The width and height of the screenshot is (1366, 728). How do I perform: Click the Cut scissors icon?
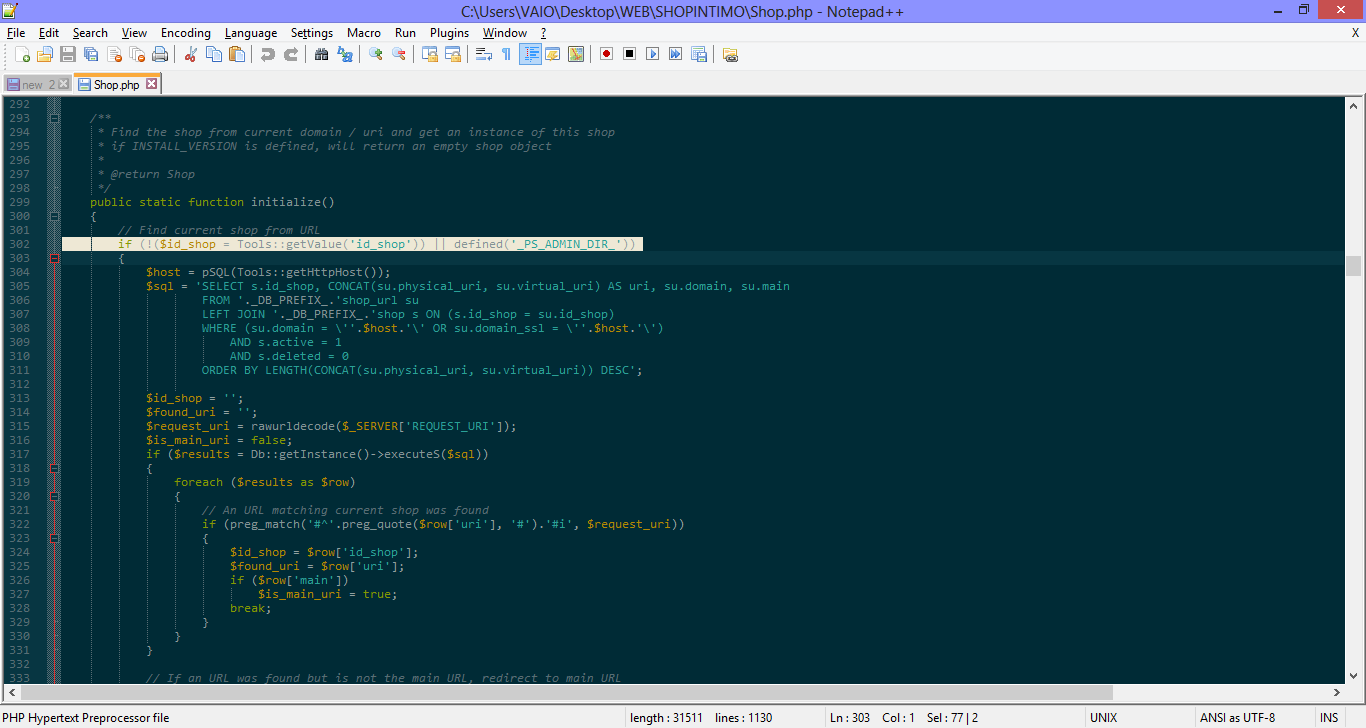coord(190,54)
